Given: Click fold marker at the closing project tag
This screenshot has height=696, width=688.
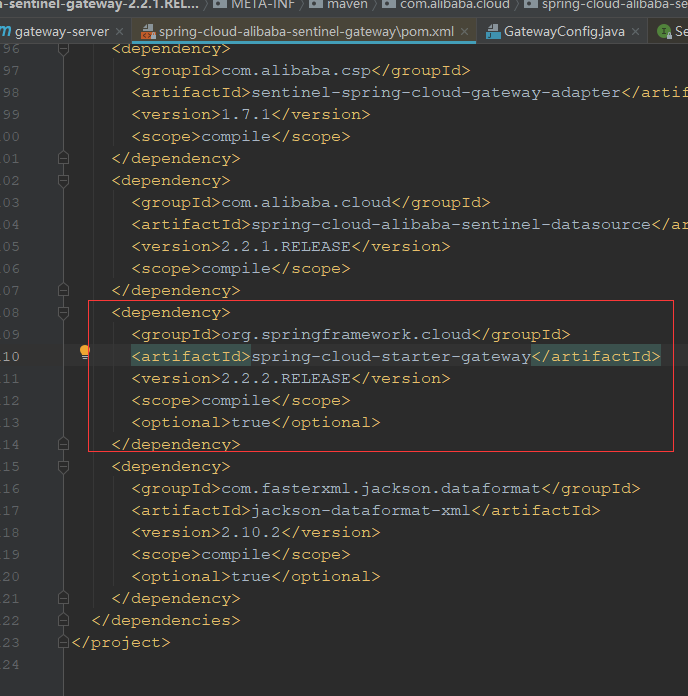Looking at the screenshot, I should 63,642.
